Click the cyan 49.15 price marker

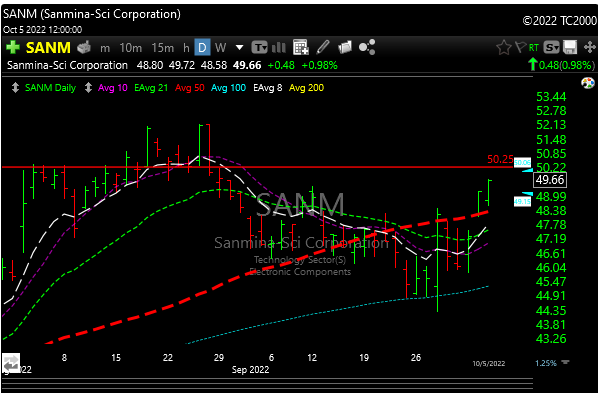pos(522,201)
